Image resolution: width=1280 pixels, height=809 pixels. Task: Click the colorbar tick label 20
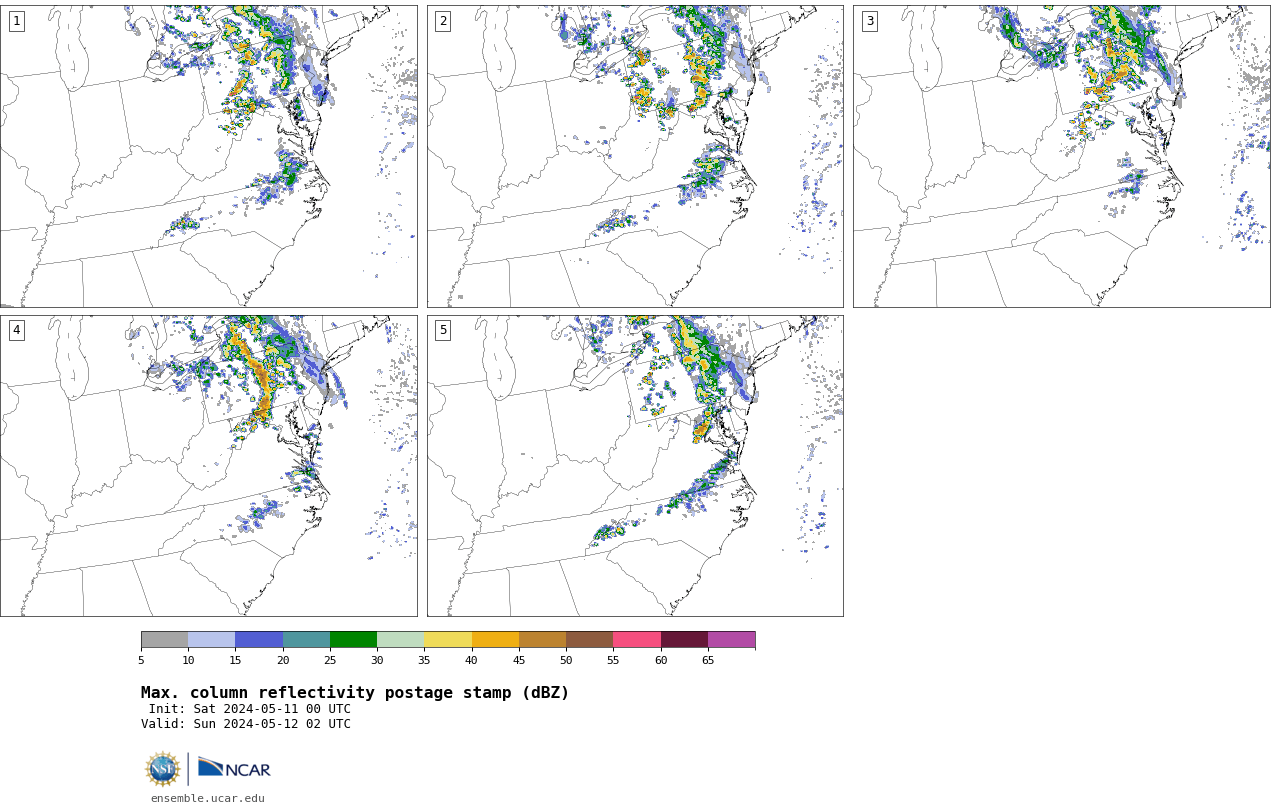click(283, 660)
